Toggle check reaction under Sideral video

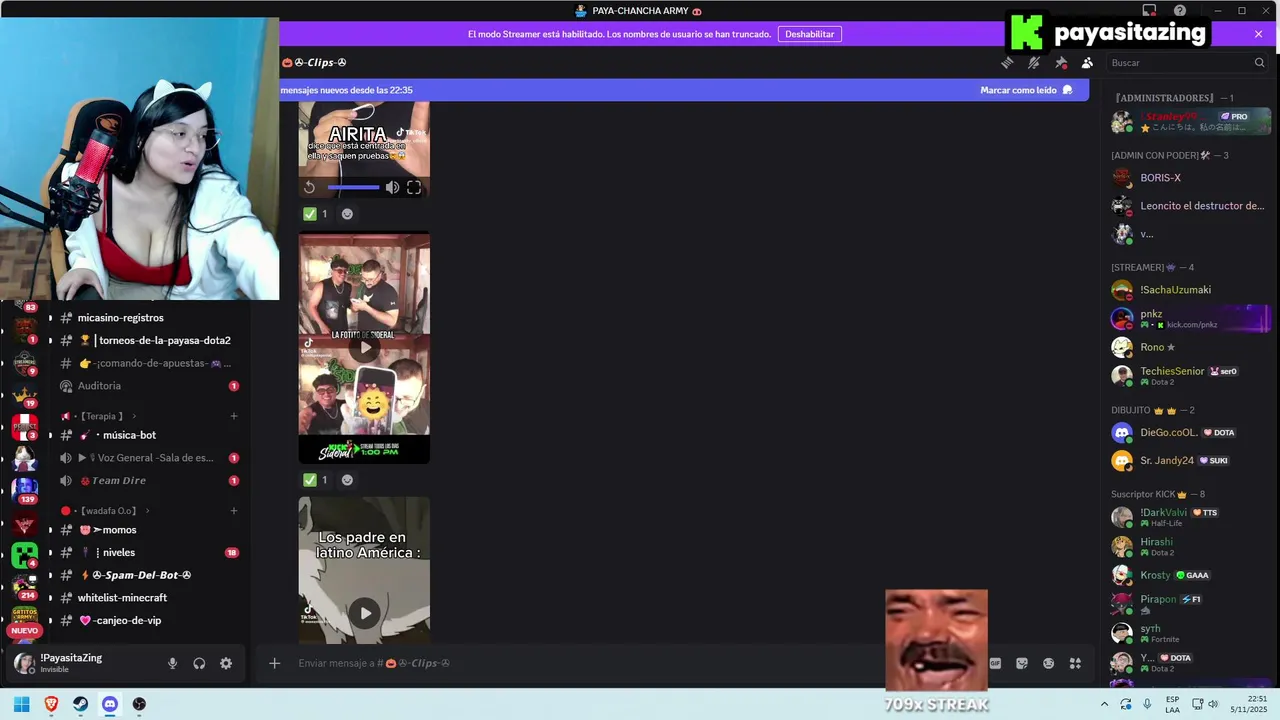(x=316, y=480)
